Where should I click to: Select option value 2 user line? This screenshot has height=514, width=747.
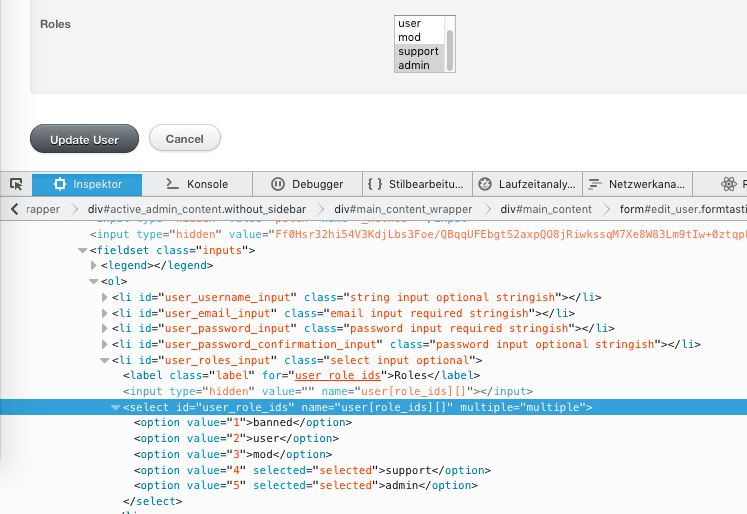point(236,438)
